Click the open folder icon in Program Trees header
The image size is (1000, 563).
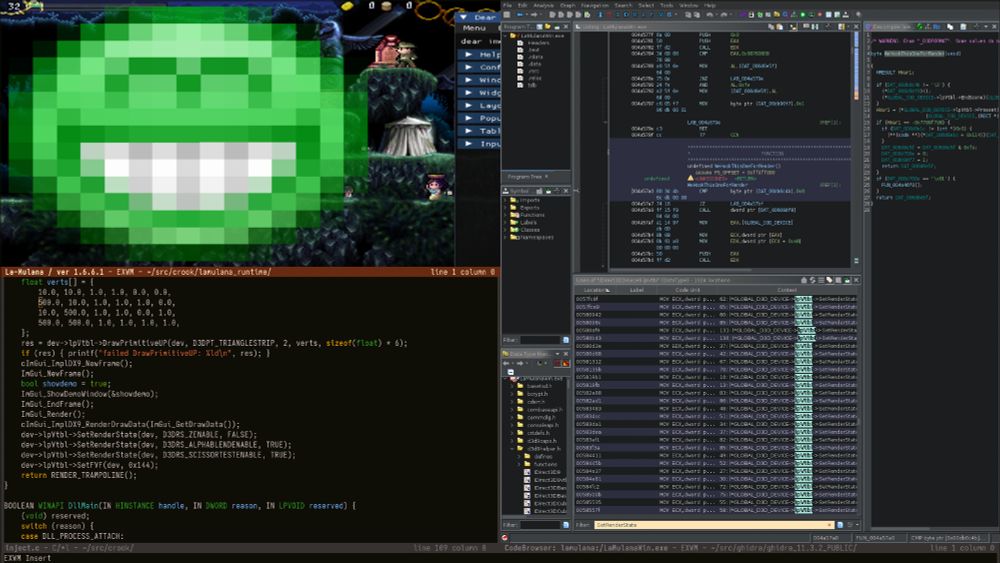point(548,27)
